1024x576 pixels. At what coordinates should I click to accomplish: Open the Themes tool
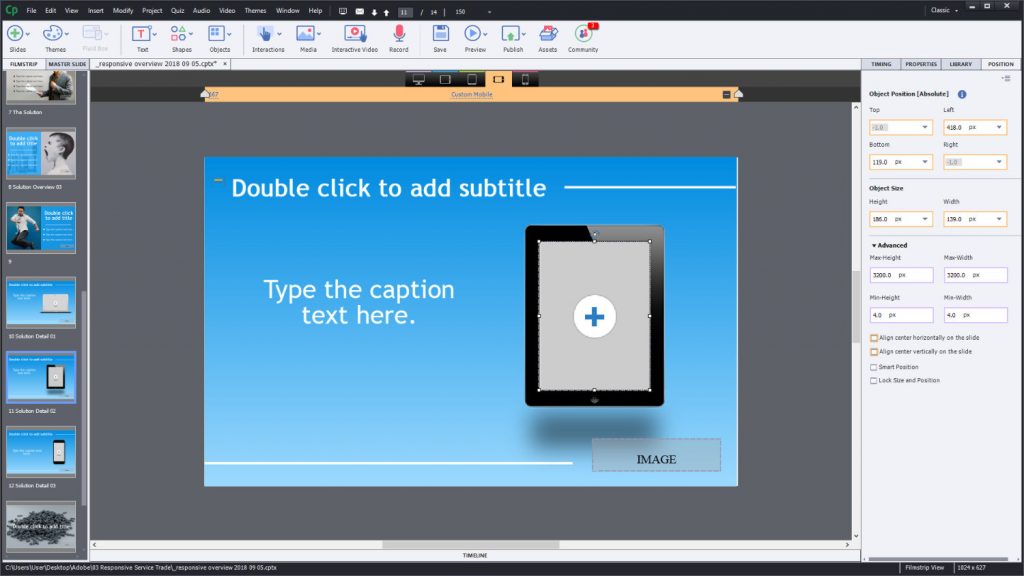click(x=55, y=34)
